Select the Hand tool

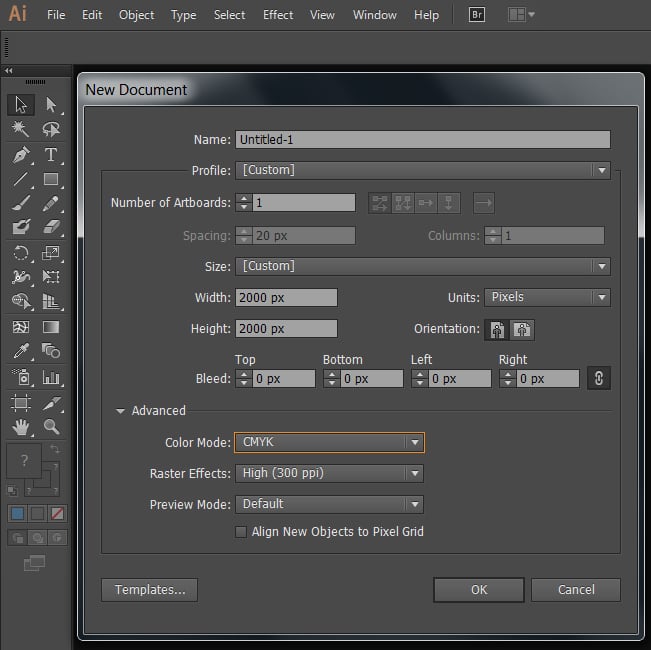pos(20,427)
